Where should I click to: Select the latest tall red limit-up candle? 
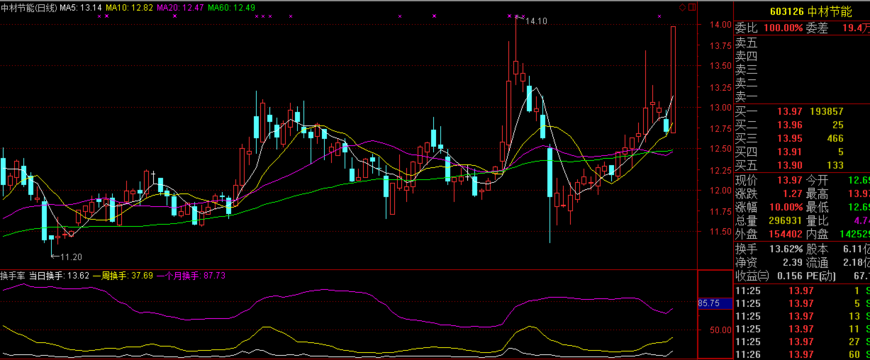coord(673,79)
